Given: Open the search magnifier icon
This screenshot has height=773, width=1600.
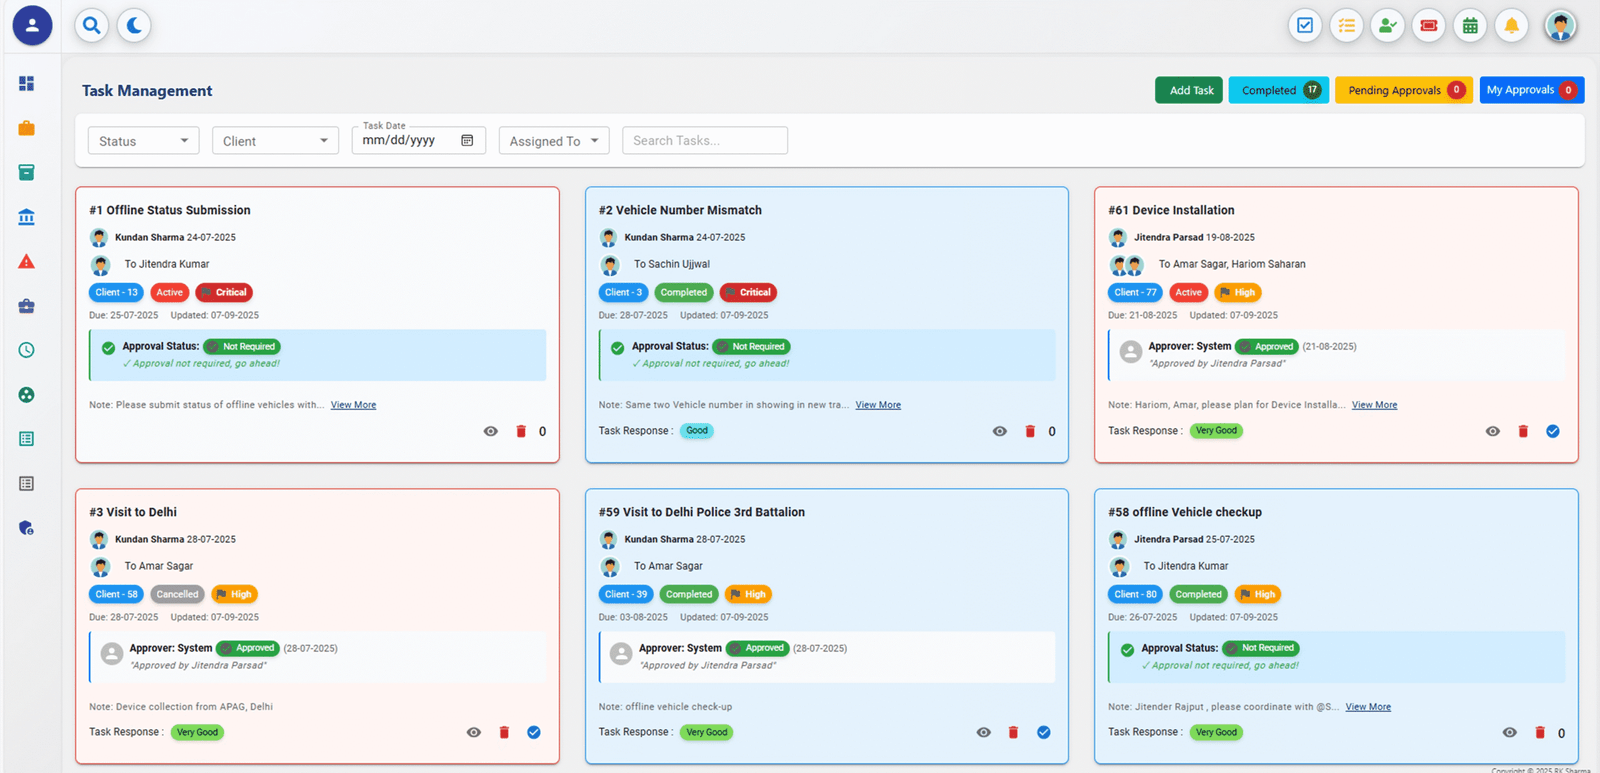Looking at the screenshot, I should pos(92,25).
